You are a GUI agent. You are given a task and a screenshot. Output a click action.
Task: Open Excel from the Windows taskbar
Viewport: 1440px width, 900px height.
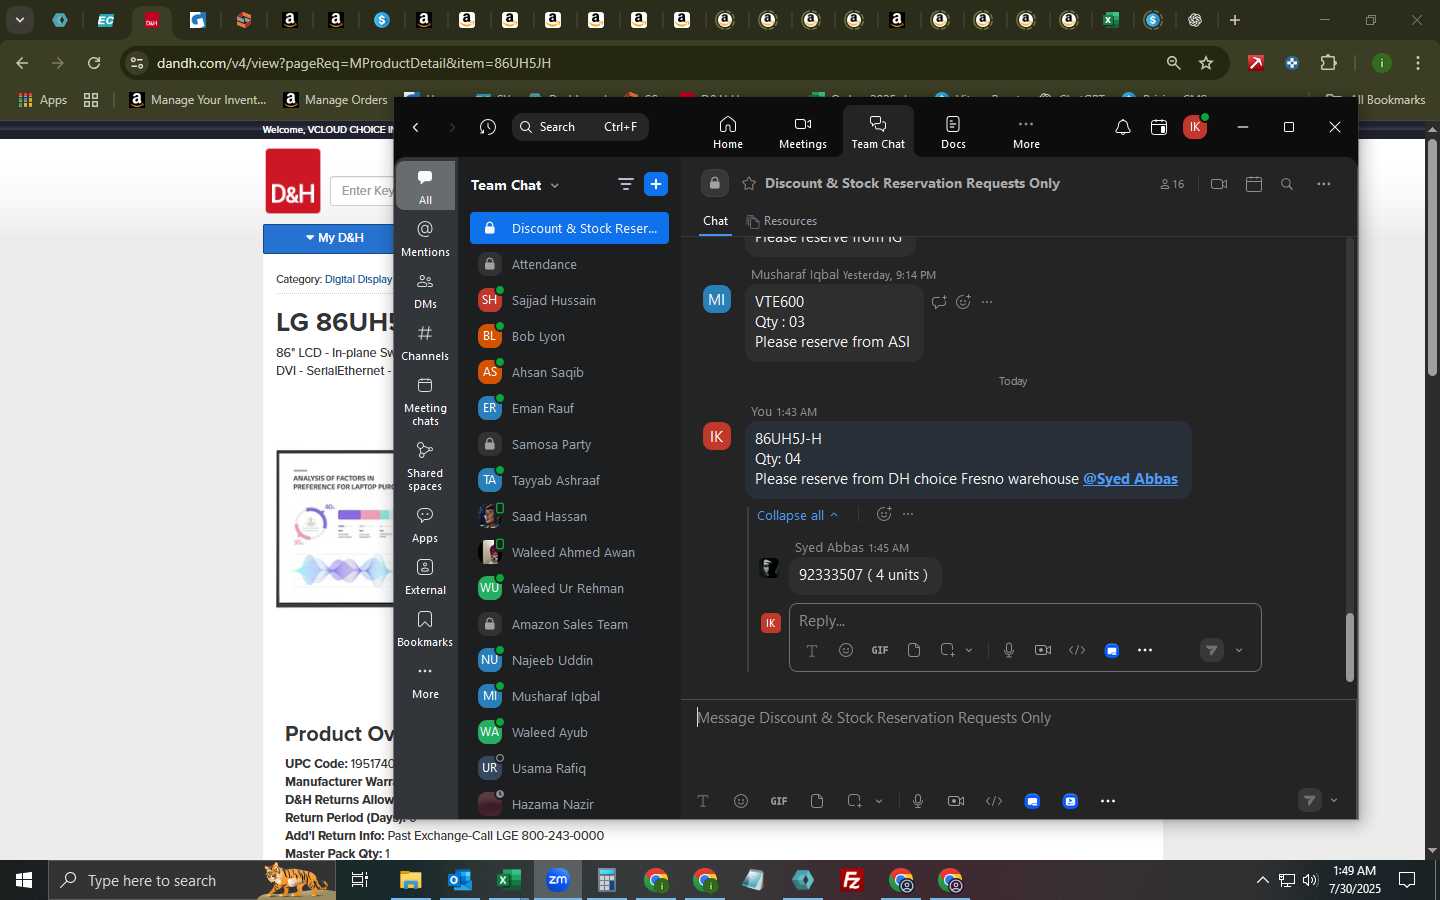pyautogui.click(x=508, y=880)
